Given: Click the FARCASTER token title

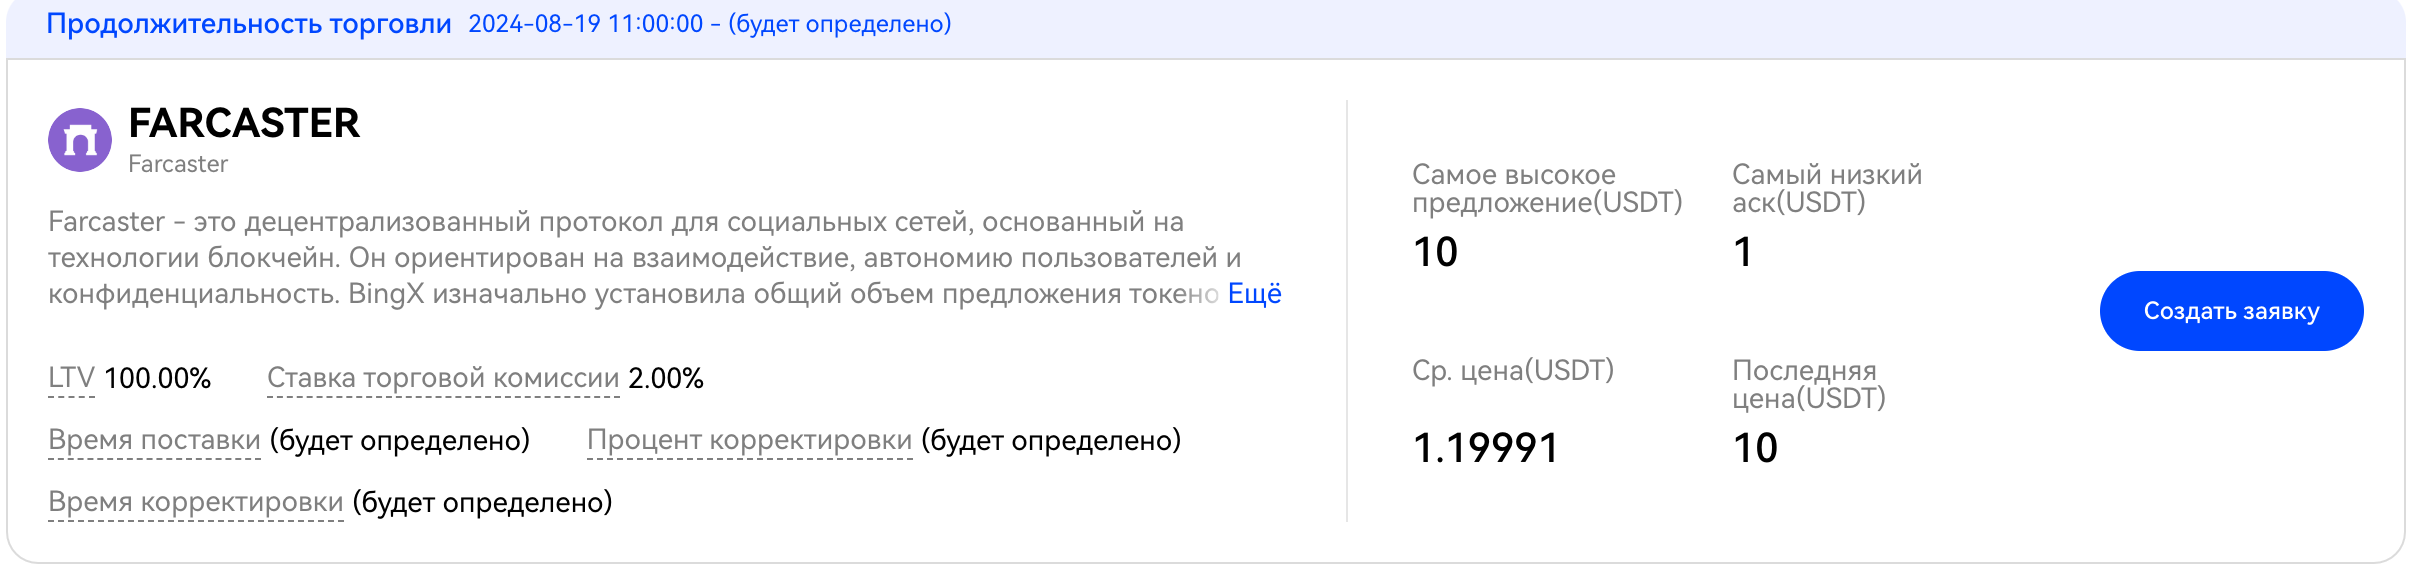Looking at the screenshot, I should click(244, 123).
